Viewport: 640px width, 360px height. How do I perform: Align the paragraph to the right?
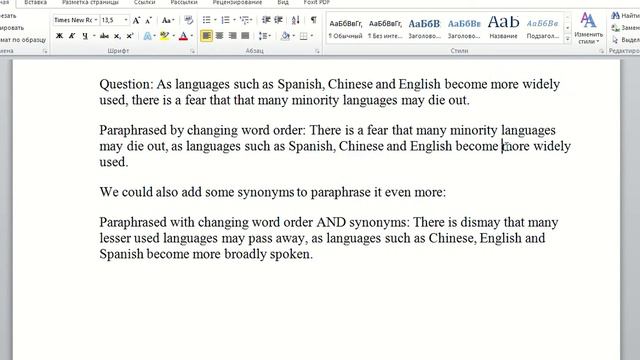[x=232, y=36]
